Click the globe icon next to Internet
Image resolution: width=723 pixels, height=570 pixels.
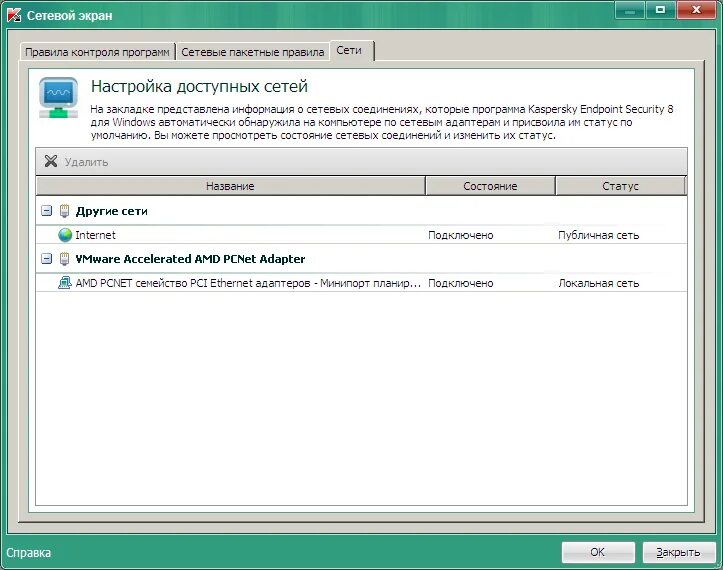65,235
